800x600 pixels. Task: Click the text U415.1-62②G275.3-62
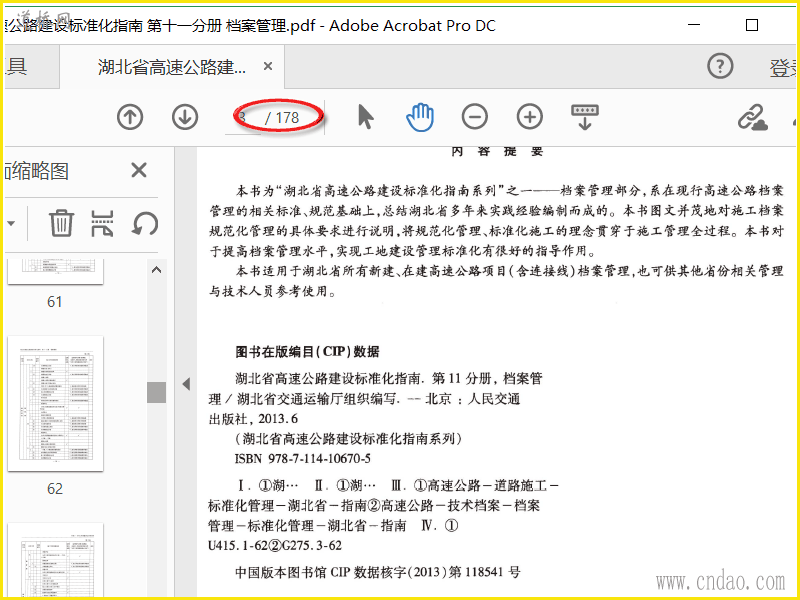point(275,545)
